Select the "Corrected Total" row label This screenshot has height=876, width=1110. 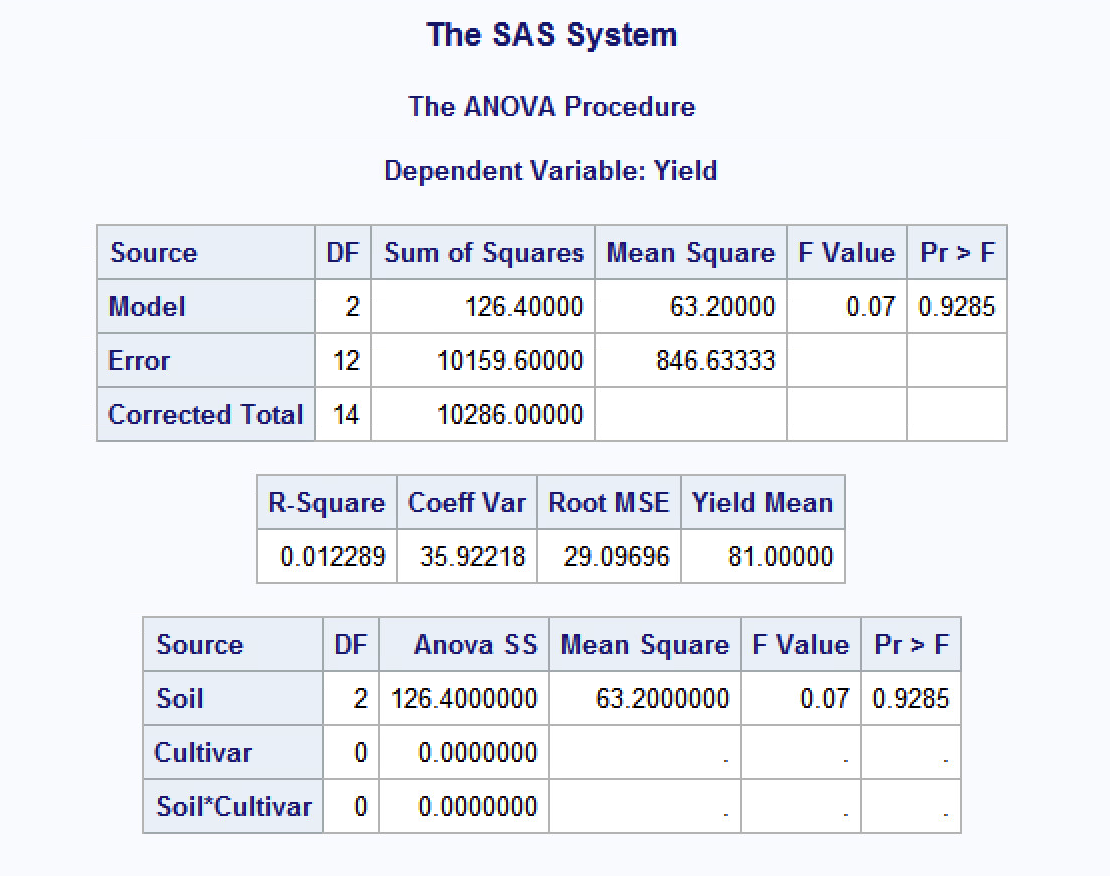coord(205,415)
